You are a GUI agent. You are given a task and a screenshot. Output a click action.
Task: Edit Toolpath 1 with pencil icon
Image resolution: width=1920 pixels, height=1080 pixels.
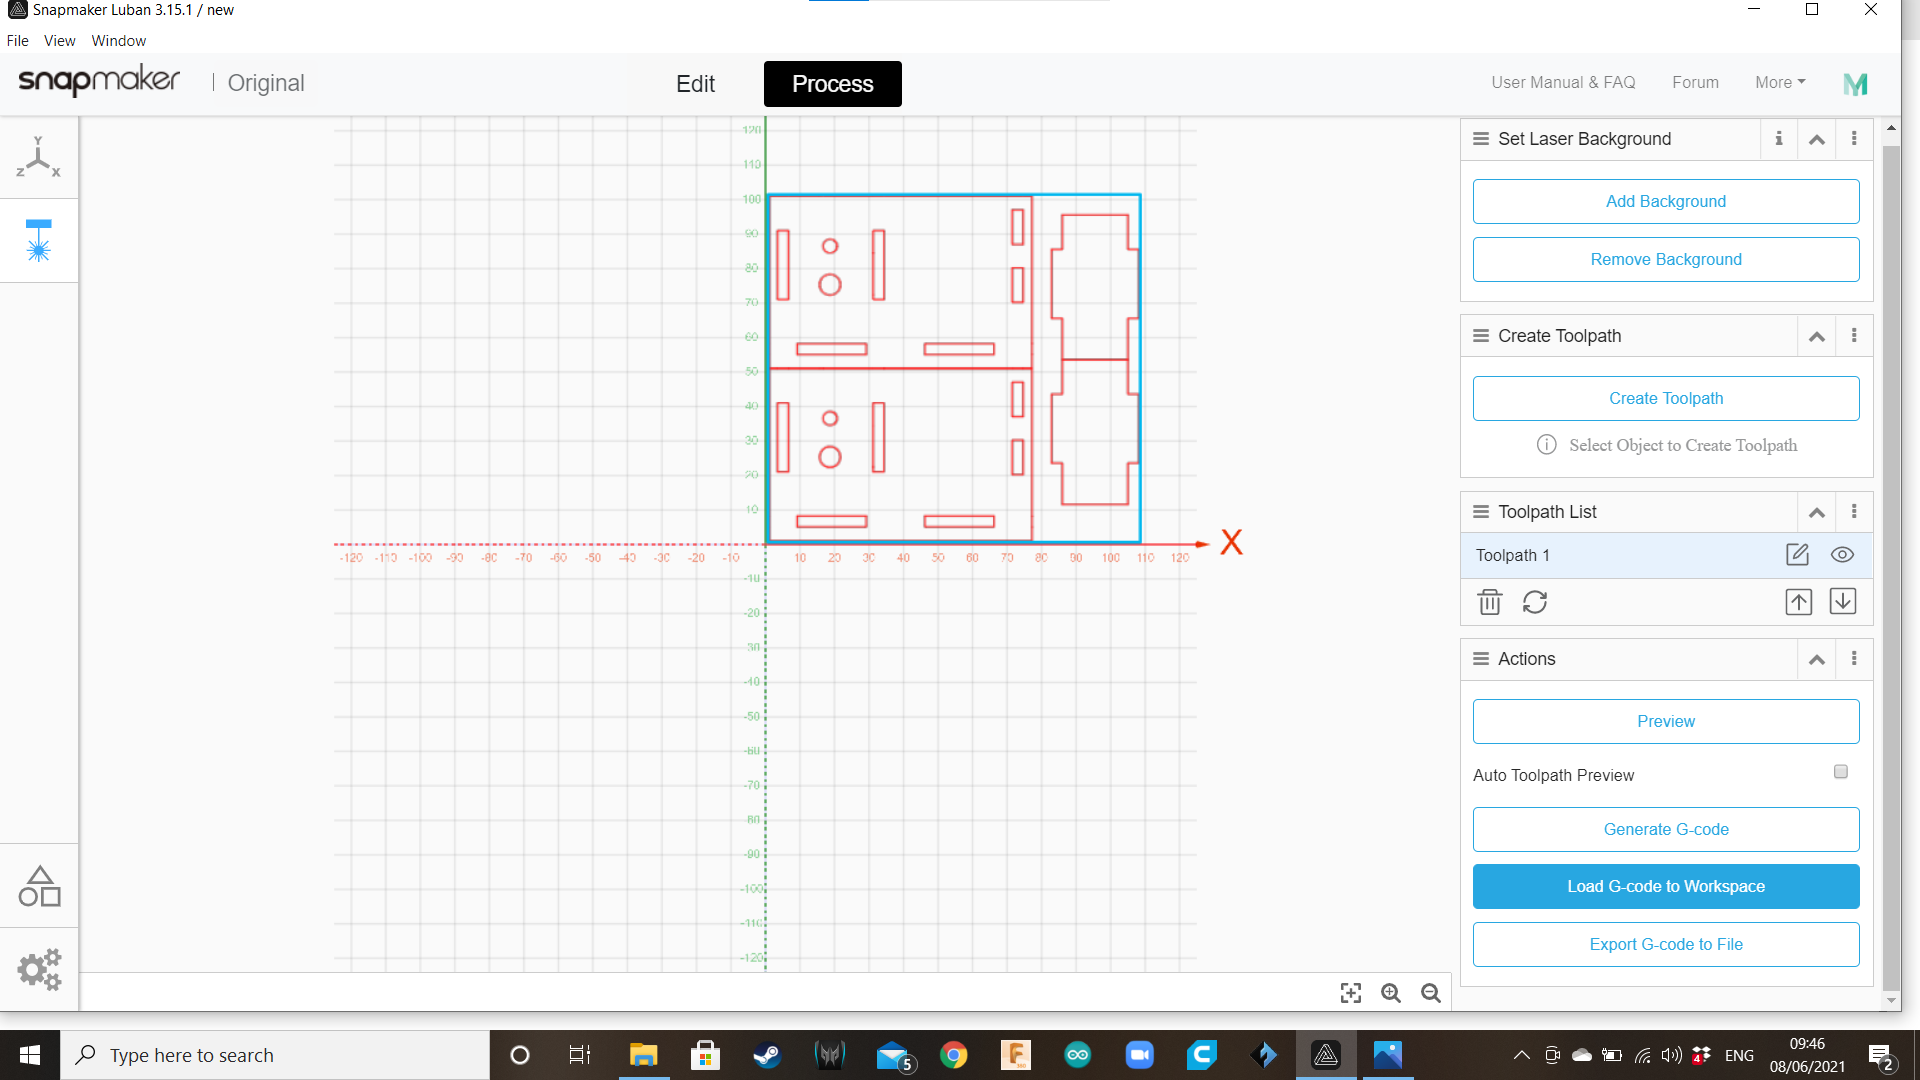tap(1797, 555)
